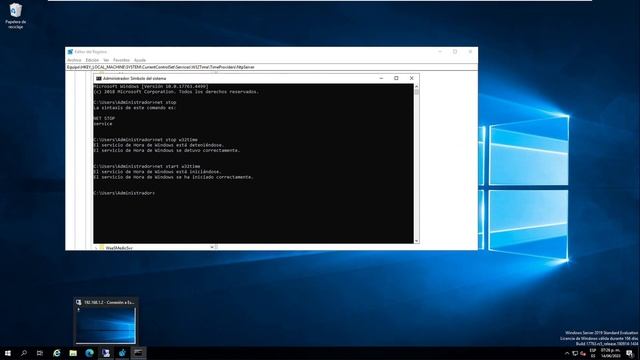
Task: Launch Microsoft Edge from the taskbar
Action: click(x=89, y=353)
